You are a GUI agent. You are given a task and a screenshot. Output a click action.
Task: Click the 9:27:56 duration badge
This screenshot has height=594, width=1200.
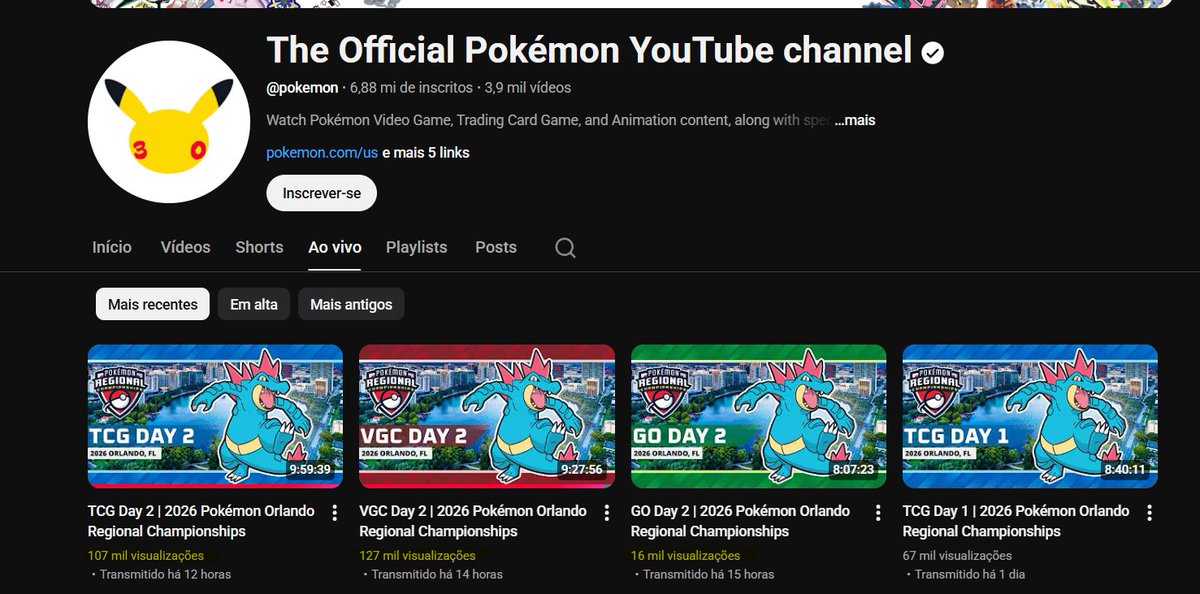pos(582,469)
